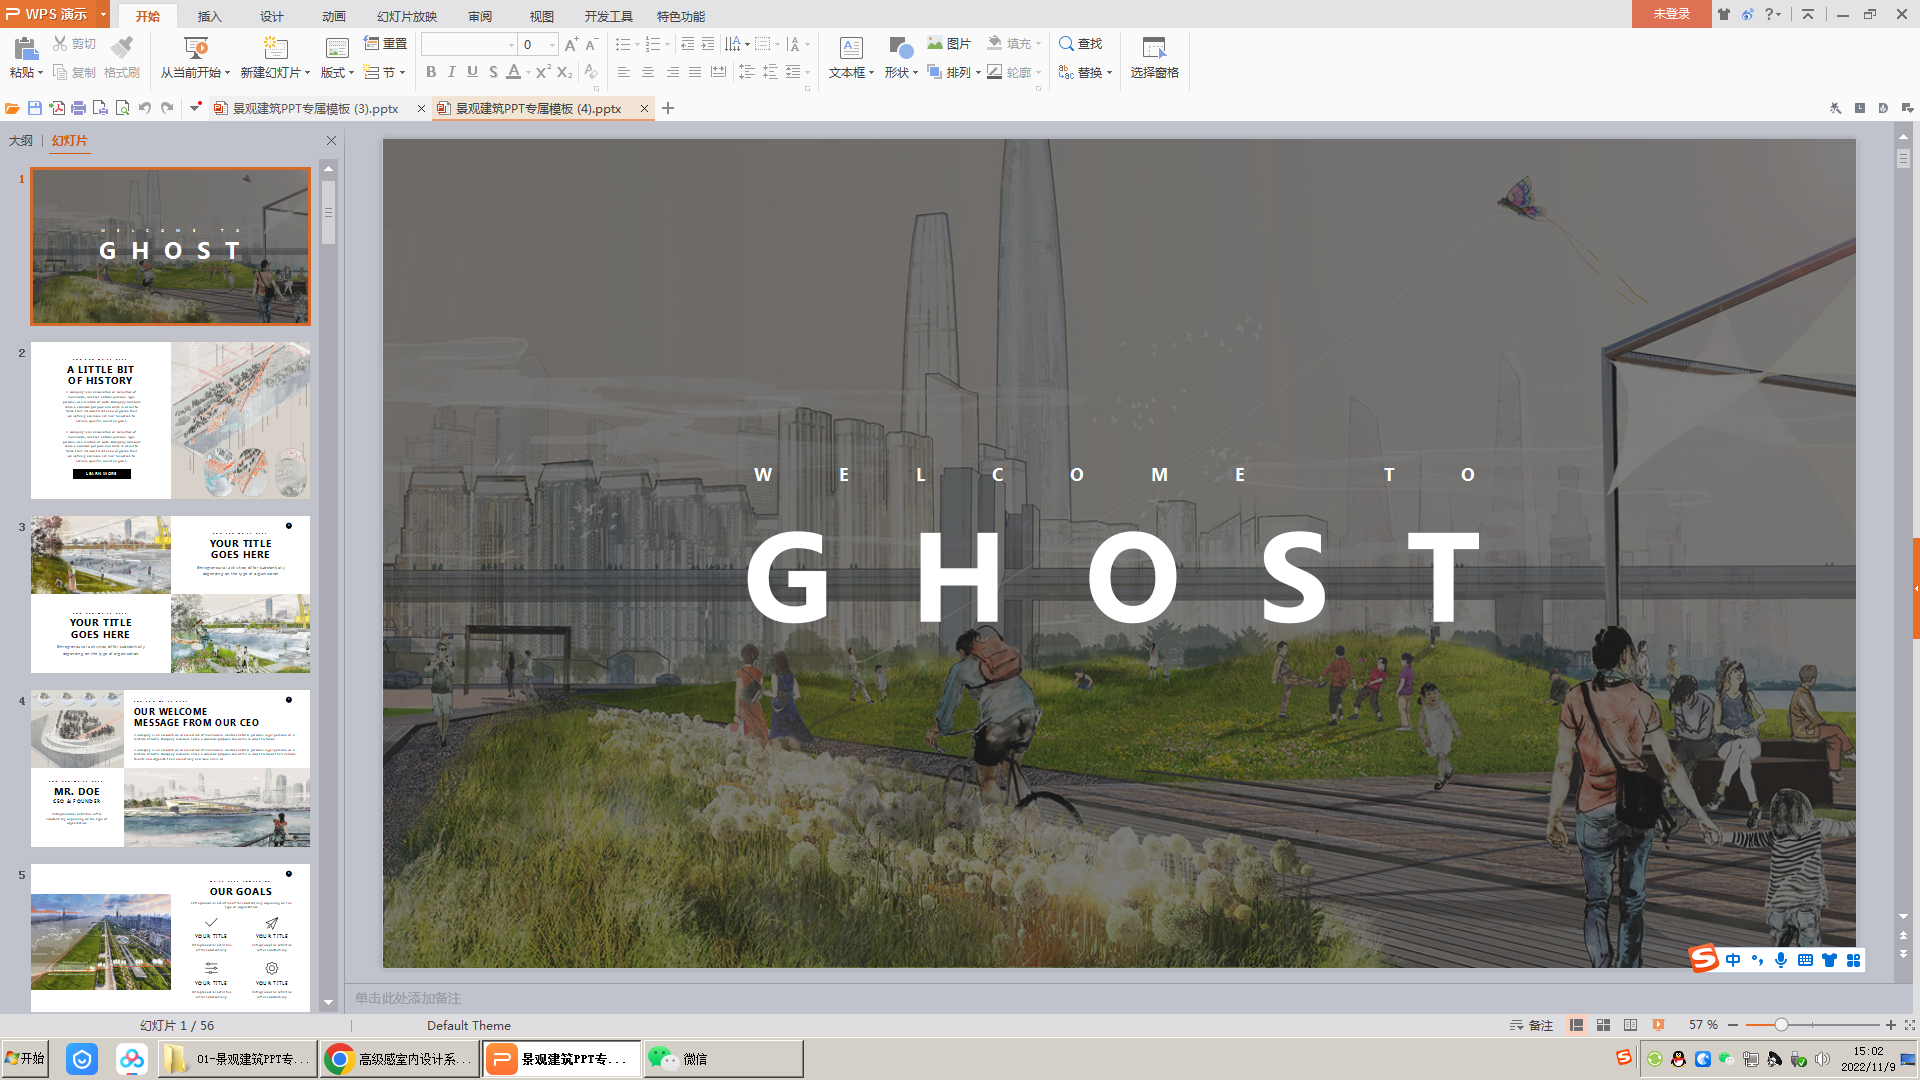
Task: Click the Print icon in quick access bar
Action: click(78, 108)
